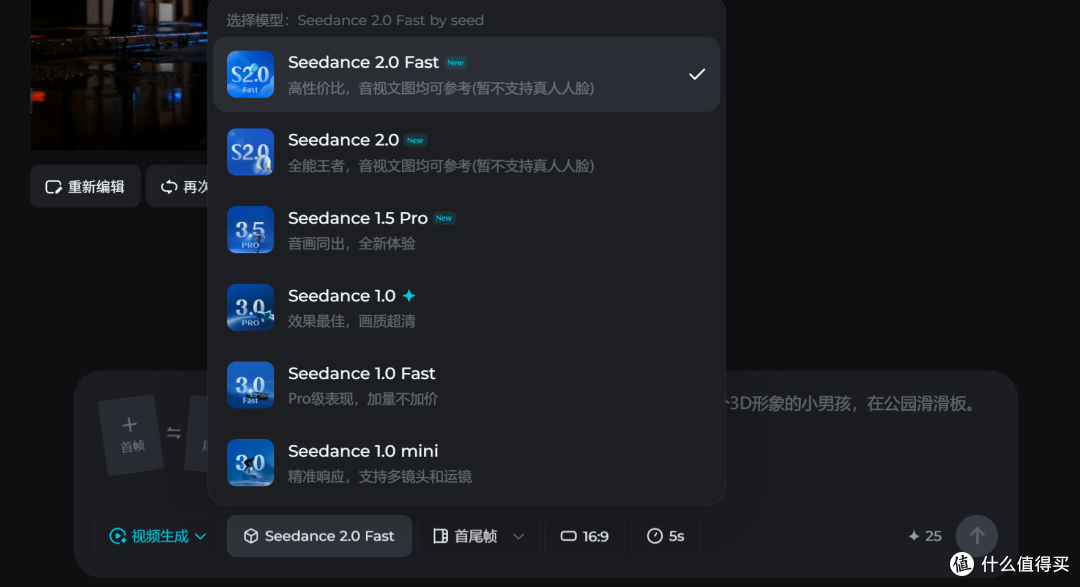
Task: Click the 25 credits indicator
Action: pyautogui.click(x=924, y=536)
